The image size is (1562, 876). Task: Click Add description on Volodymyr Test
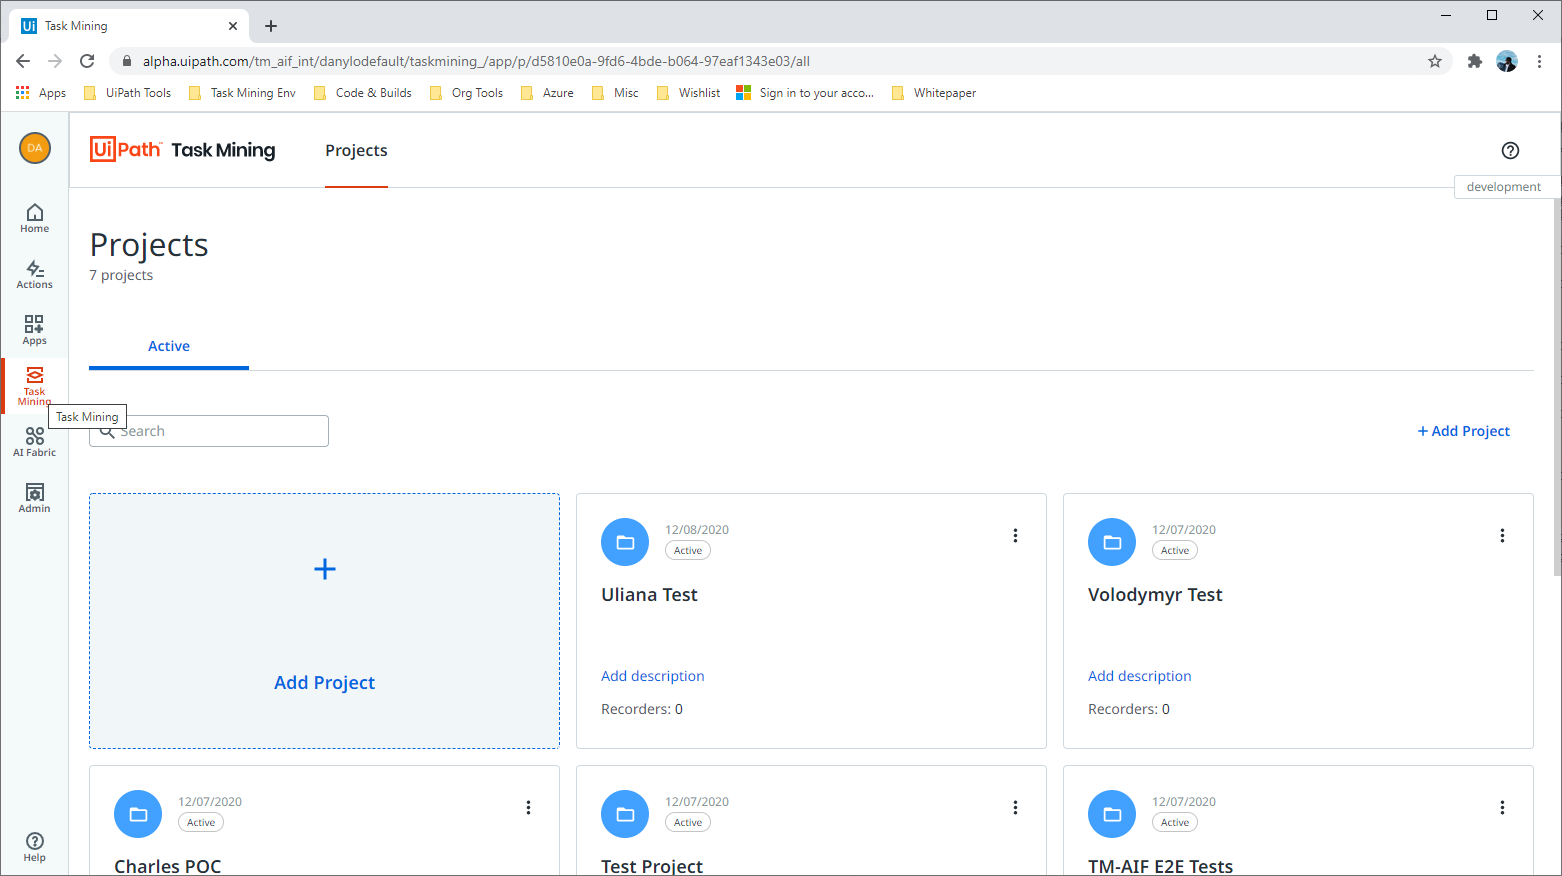(x=1140, y=676)
